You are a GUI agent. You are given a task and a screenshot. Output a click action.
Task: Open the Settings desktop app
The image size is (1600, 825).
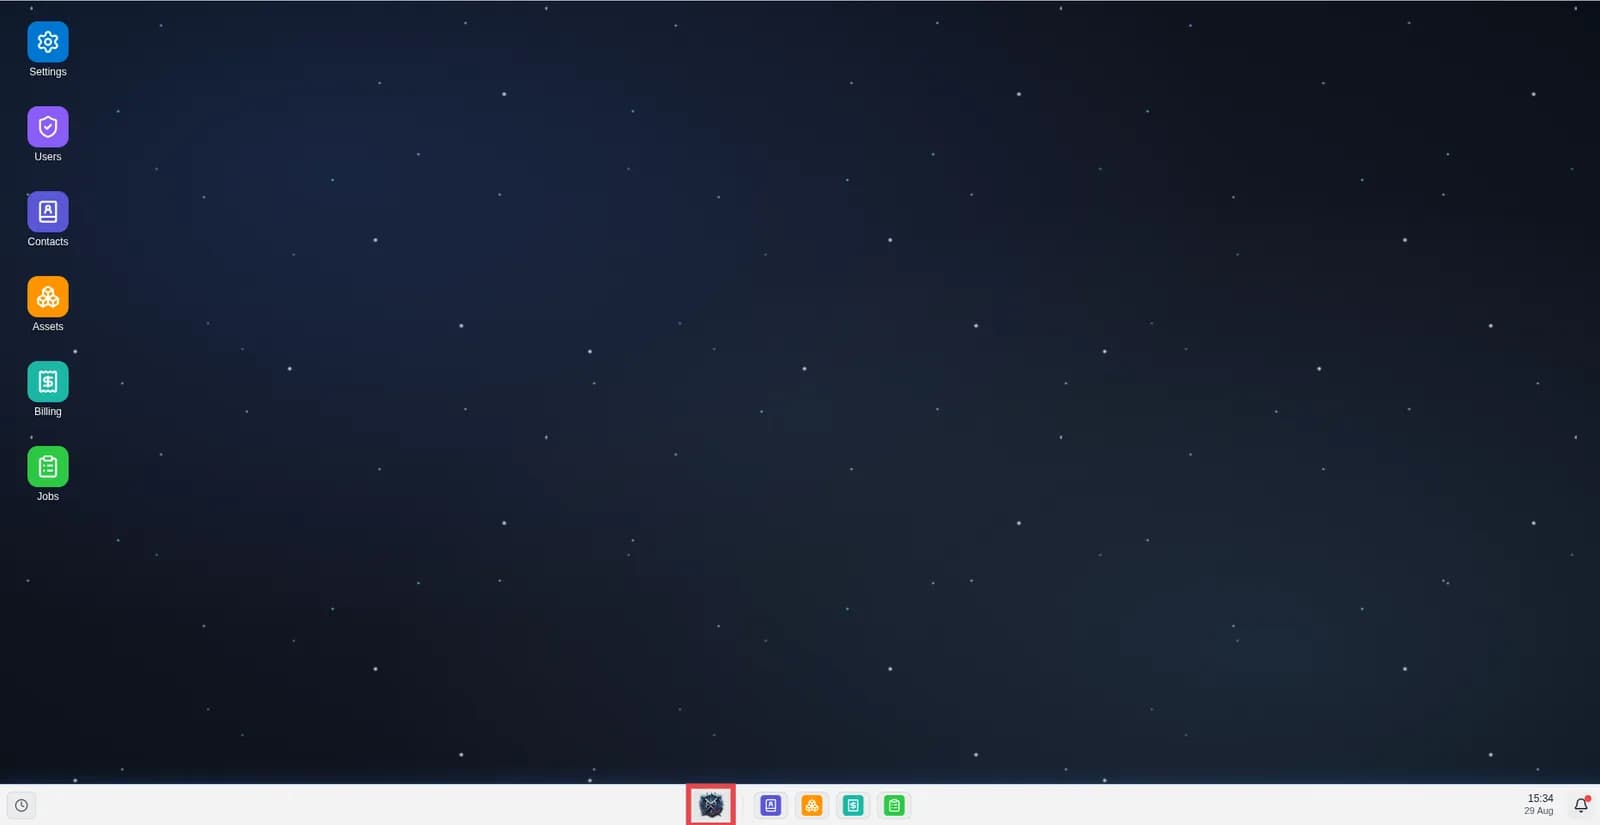point(48,42)
